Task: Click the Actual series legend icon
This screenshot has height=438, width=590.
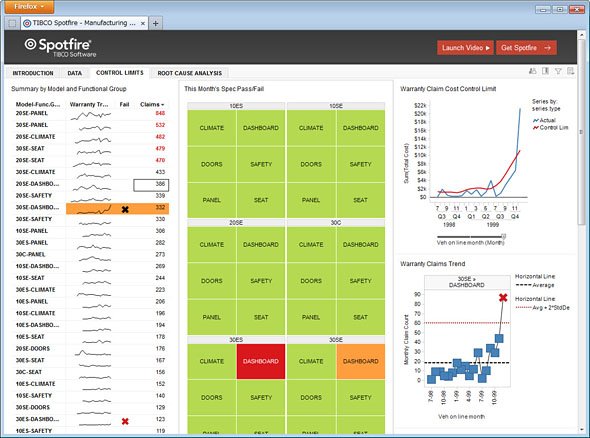Action: (536, 120)
